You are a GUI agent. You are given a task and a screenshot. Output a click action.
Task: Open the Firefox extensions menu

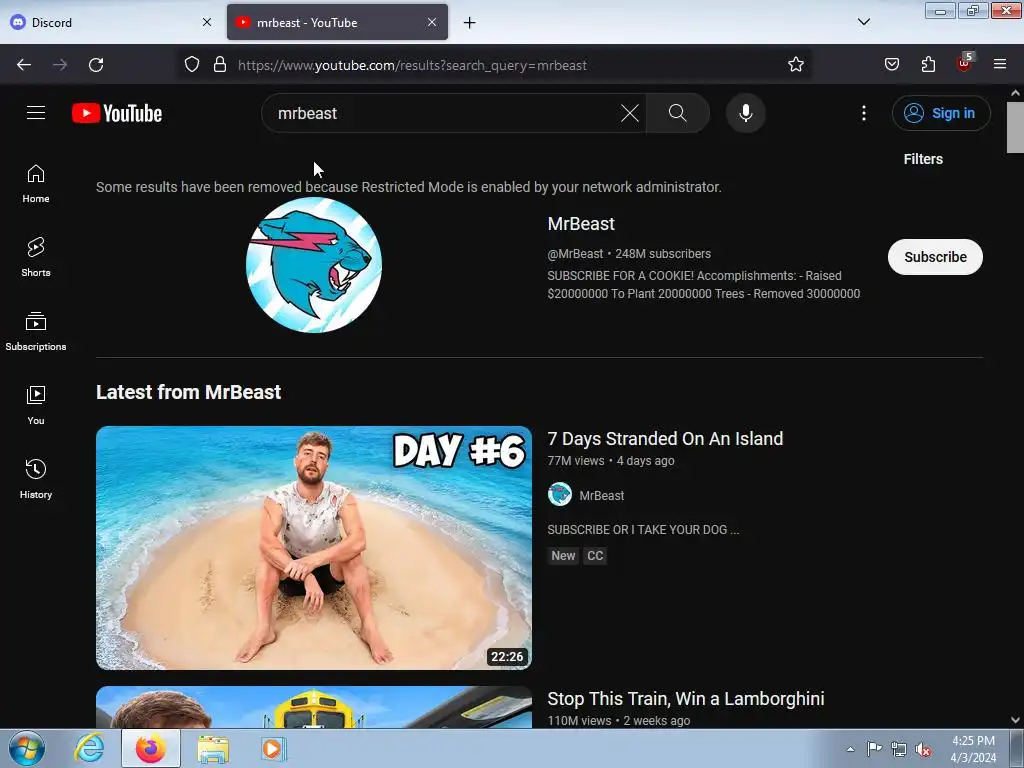(x=928, y=65)
